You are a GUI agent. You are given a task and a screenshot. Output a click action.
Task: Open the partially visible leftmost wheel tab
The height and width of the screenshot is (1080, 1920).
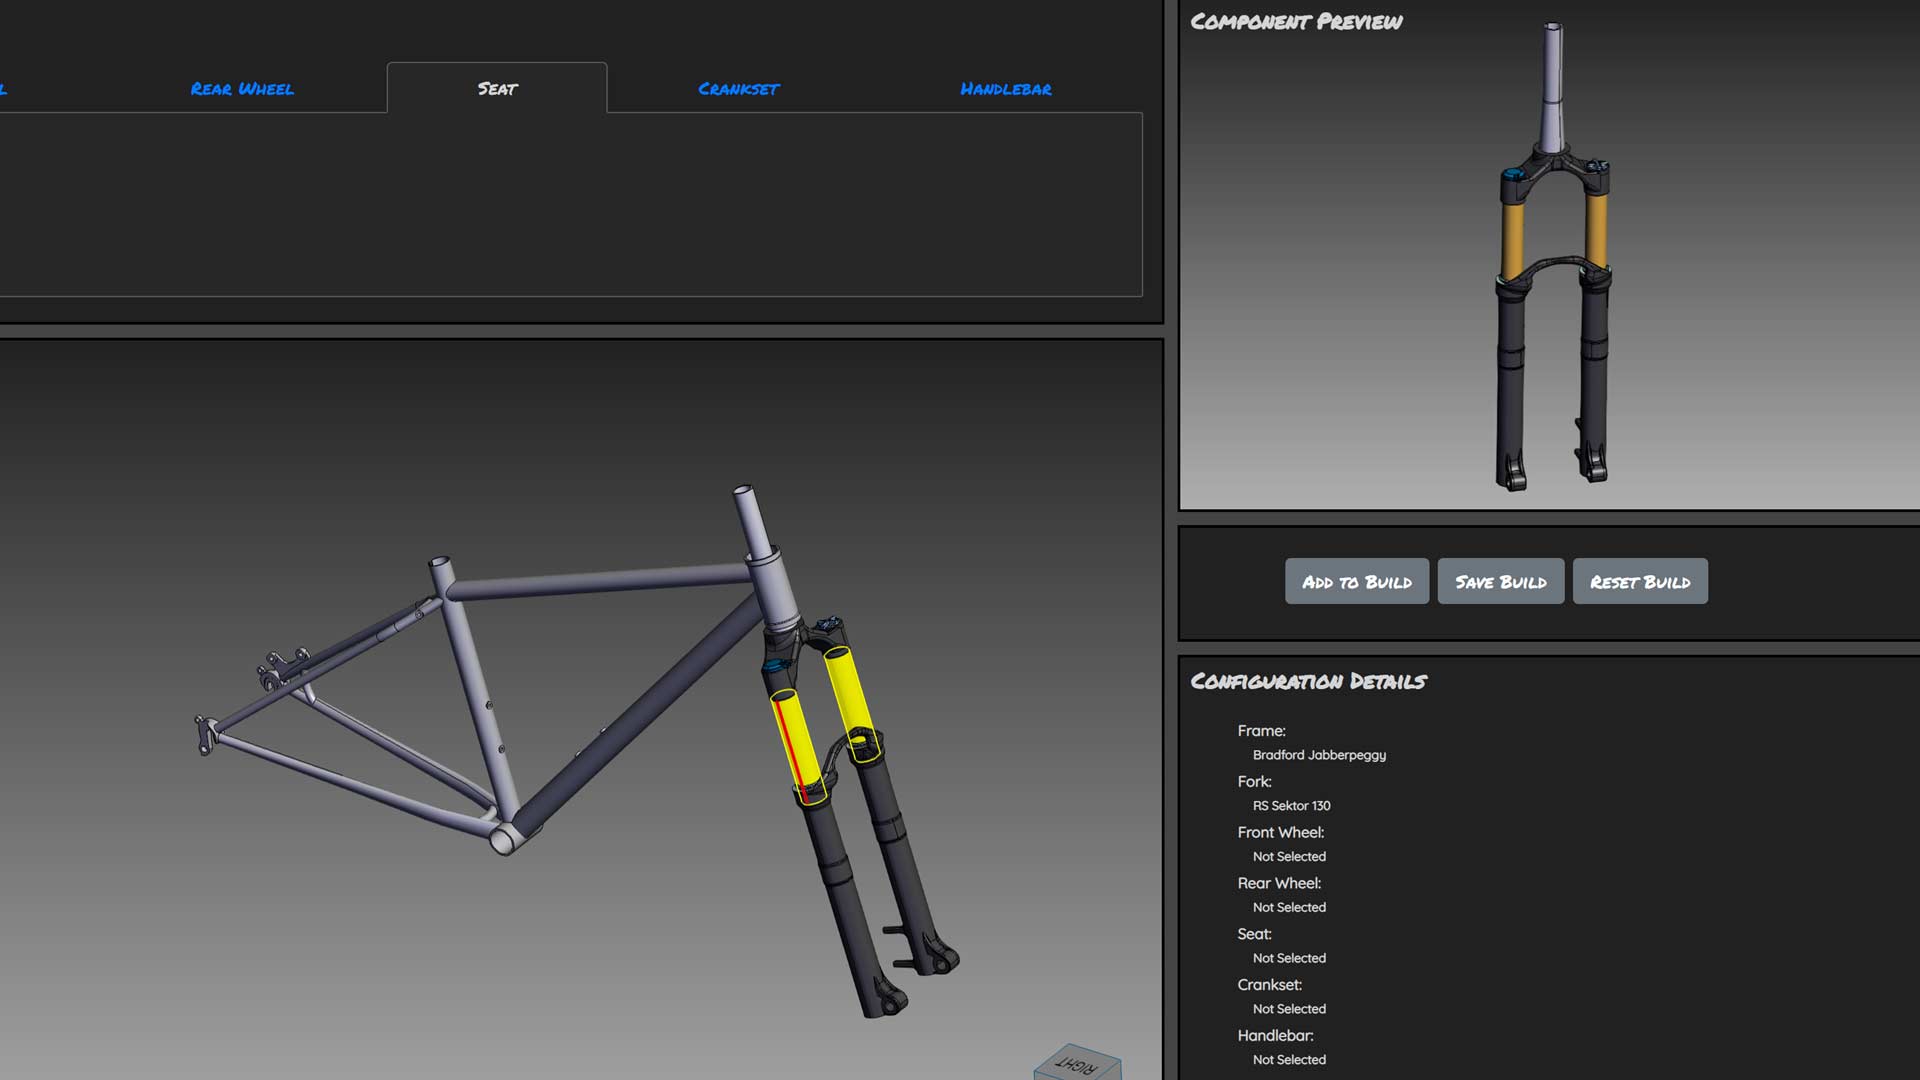(6, 89)
